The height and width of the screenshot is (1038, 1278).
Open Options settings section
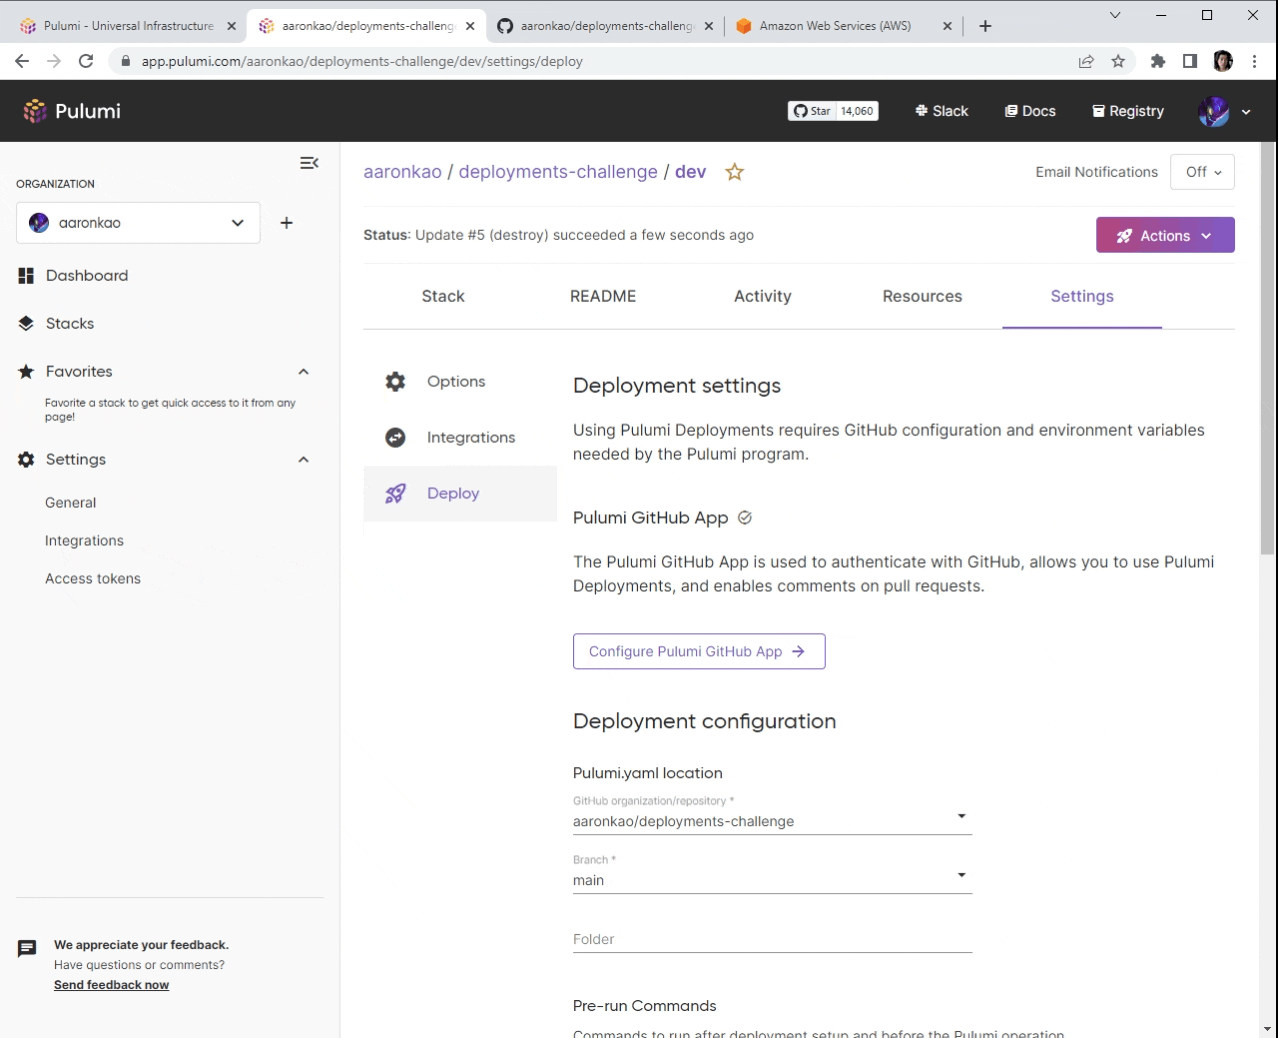pos(460,382)
